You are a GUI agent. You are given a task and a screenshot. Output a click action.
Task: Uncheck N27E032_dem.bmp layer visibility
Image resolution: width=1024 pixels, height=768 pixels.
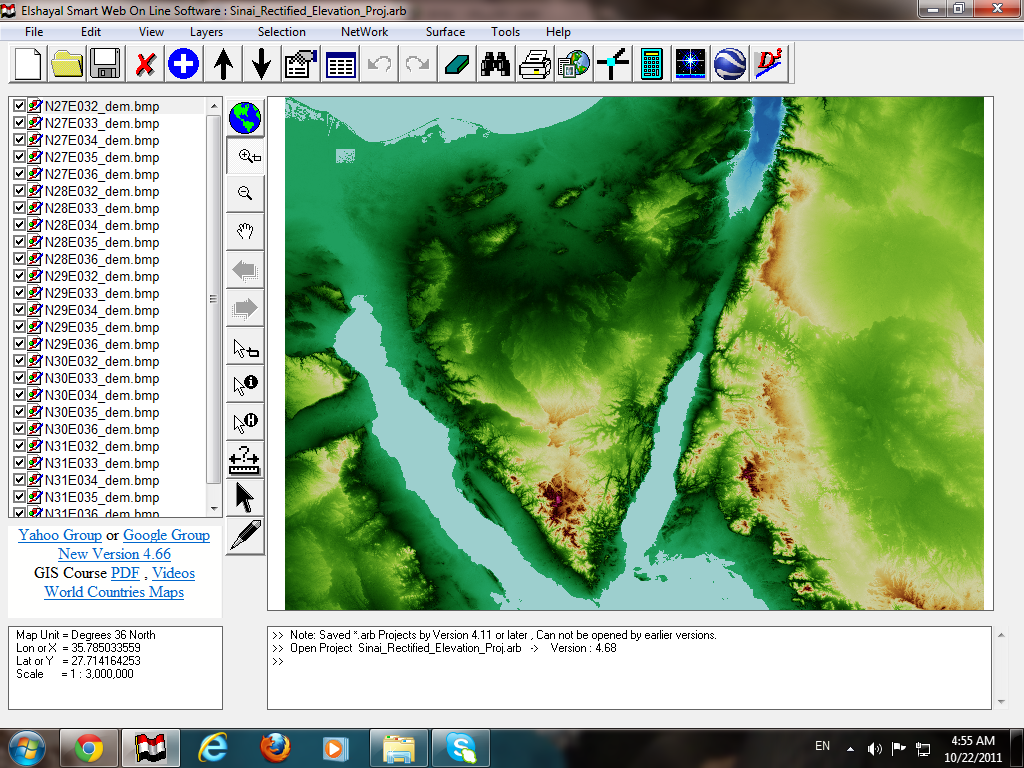coord(19,106)
